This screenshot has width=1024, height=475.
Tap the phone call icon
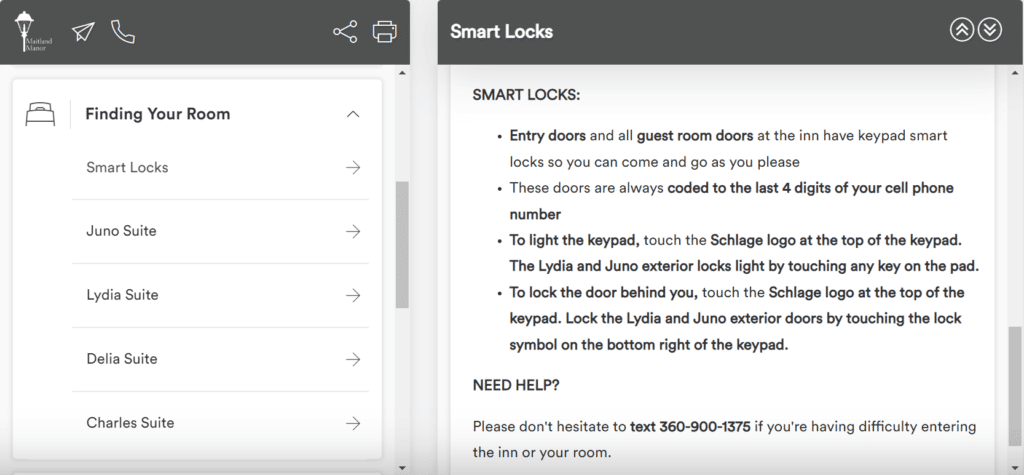click(123, 32)
